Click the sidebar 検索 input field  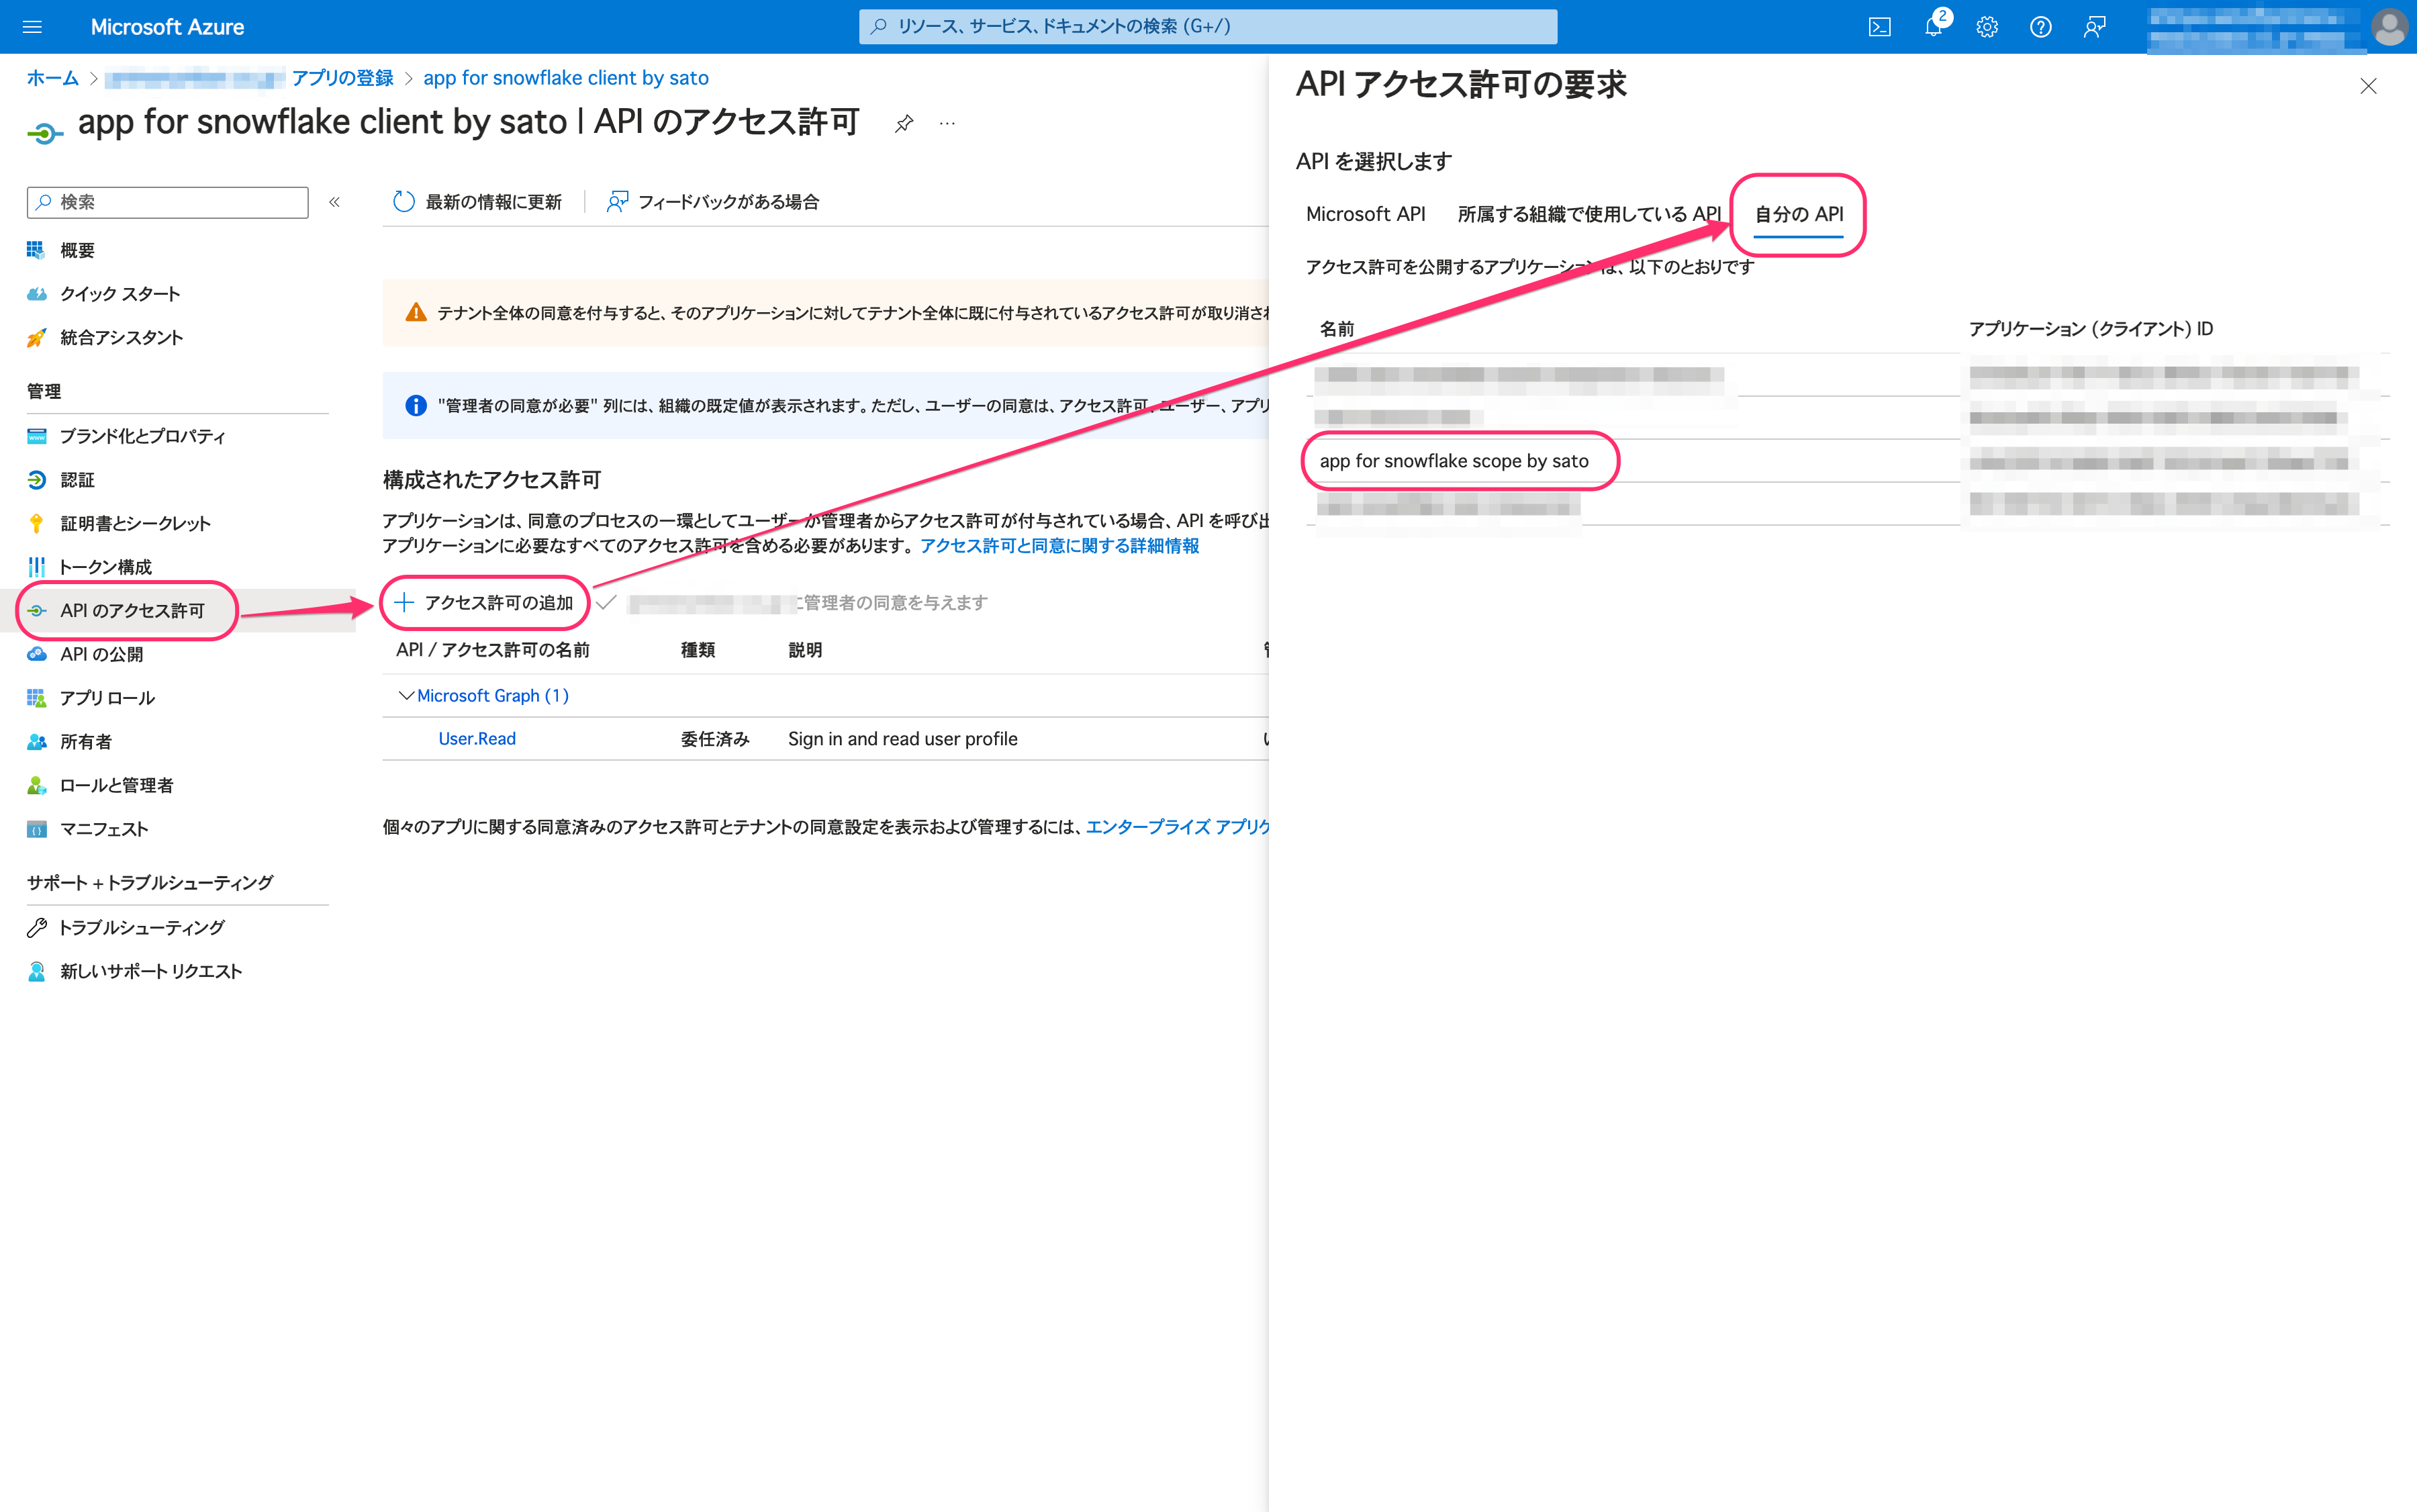tap(167, 202)
